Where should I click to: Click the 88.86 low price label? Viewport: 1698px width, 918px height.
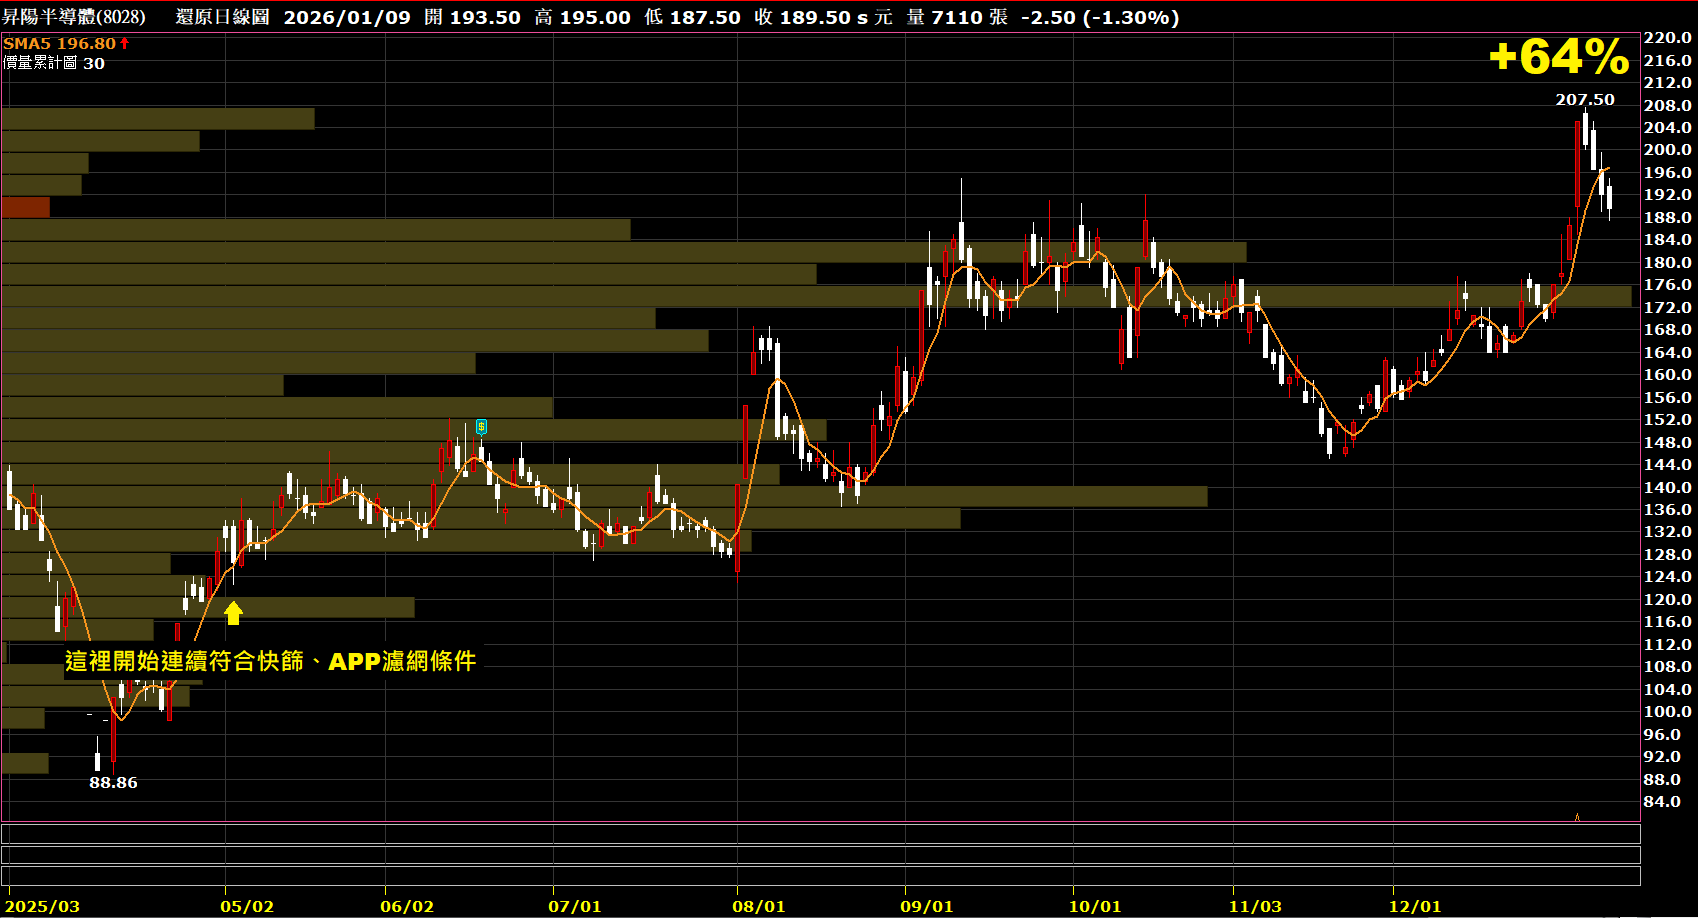pos(113,782)
